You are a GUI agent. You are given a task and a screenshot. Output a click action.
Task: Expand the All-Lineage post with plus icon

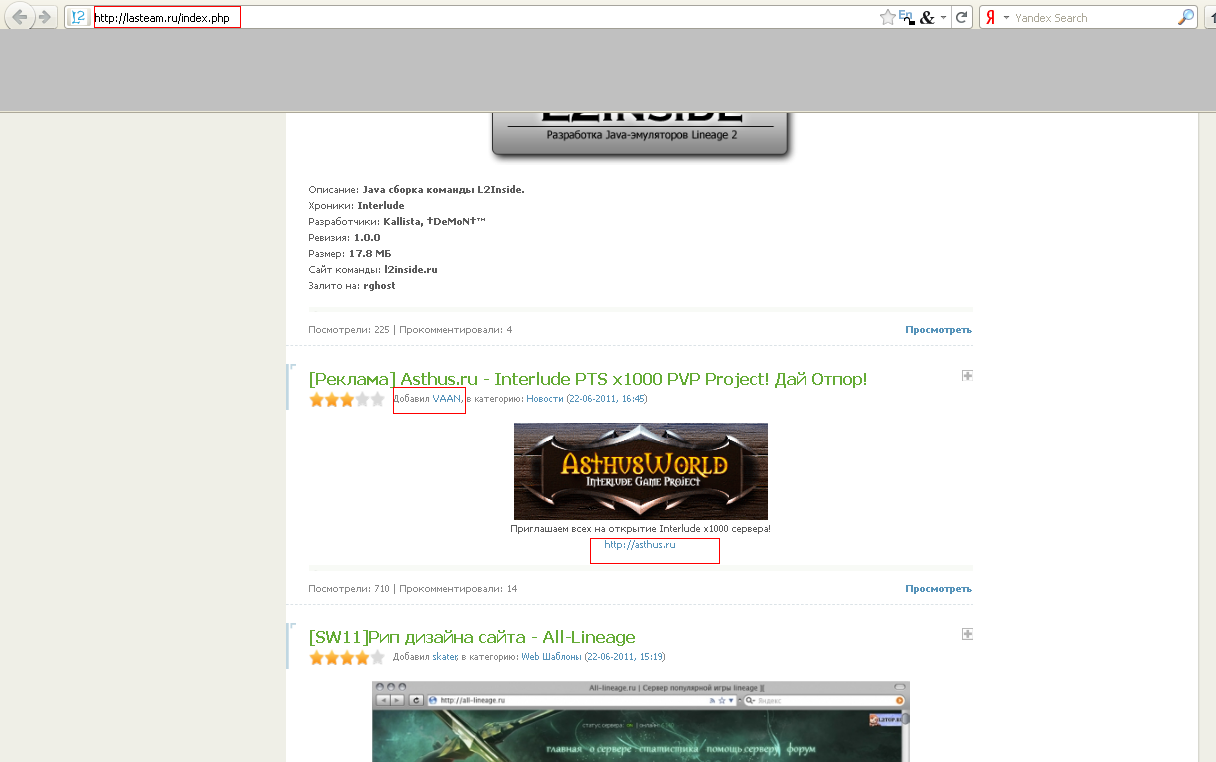point(967,634)
